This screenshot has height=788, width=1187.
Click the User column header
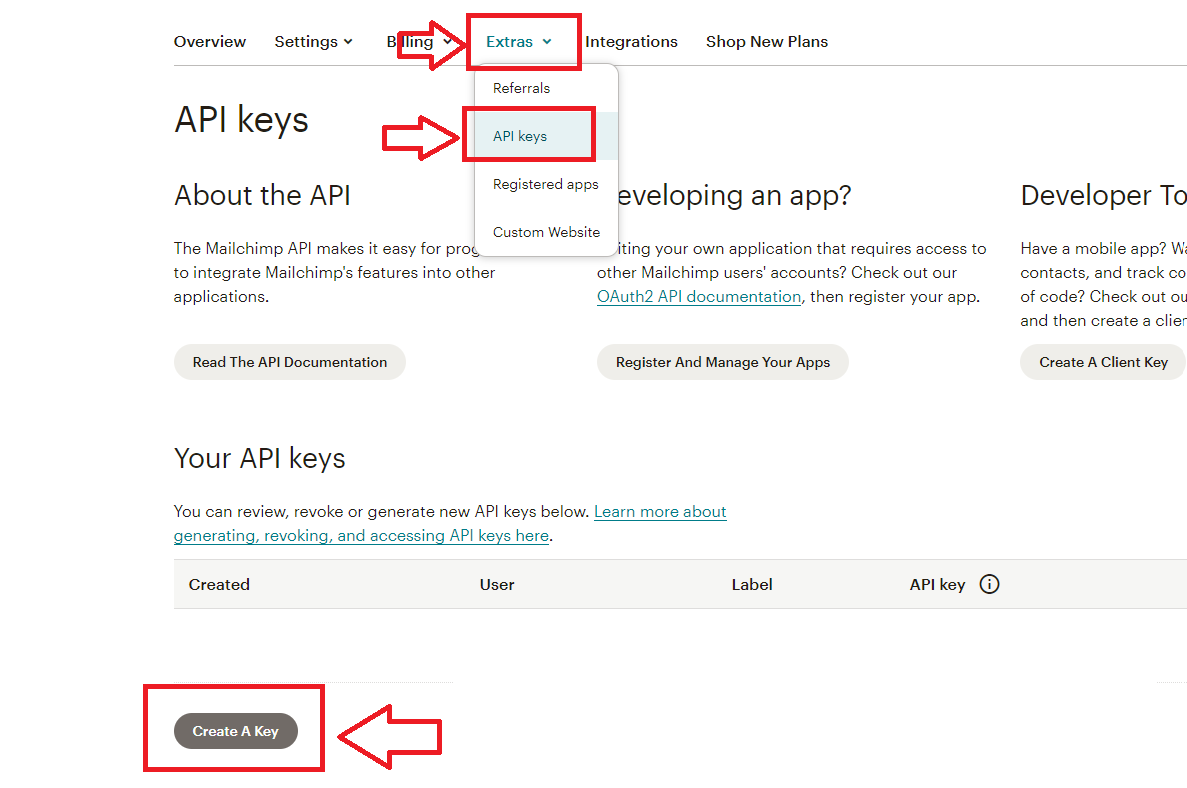(497, 584)
